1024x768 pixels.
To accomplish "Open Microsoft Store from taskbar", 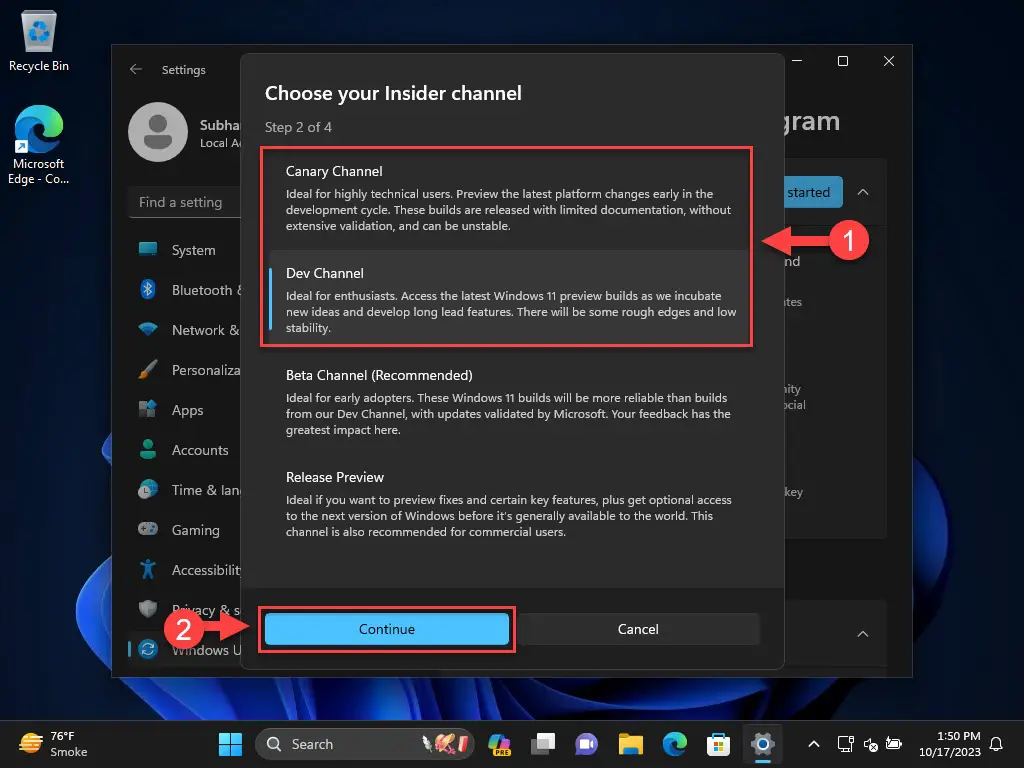I will (x=718, y=744).
